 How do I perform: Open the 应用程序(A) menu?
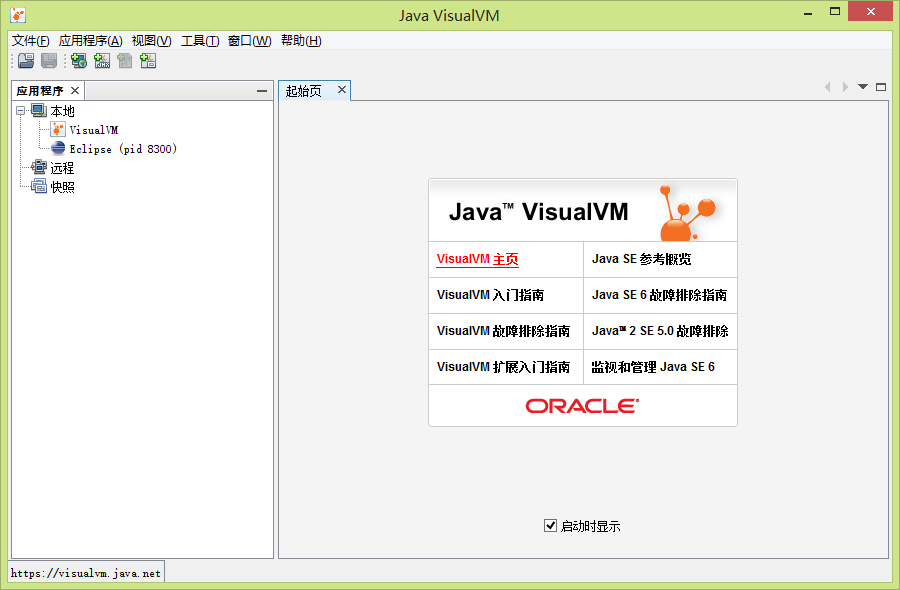pos(90,41)
